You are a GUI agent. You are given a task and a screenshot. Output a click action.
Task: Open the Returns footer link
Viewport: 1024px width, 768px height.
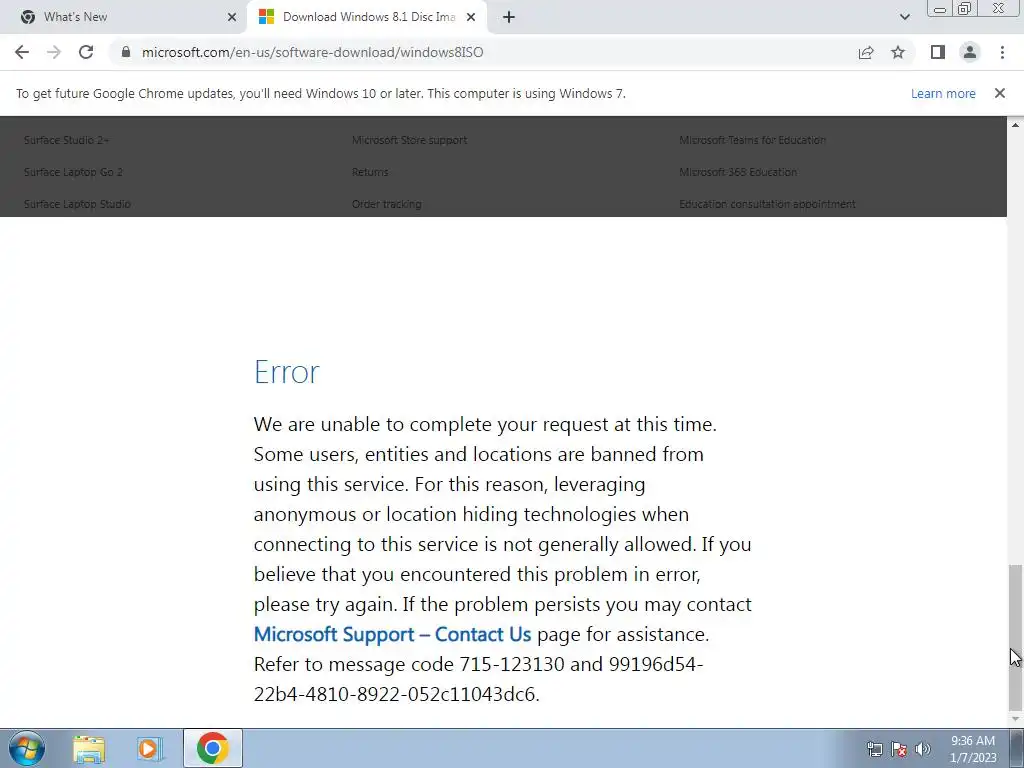tap(370, 172)
